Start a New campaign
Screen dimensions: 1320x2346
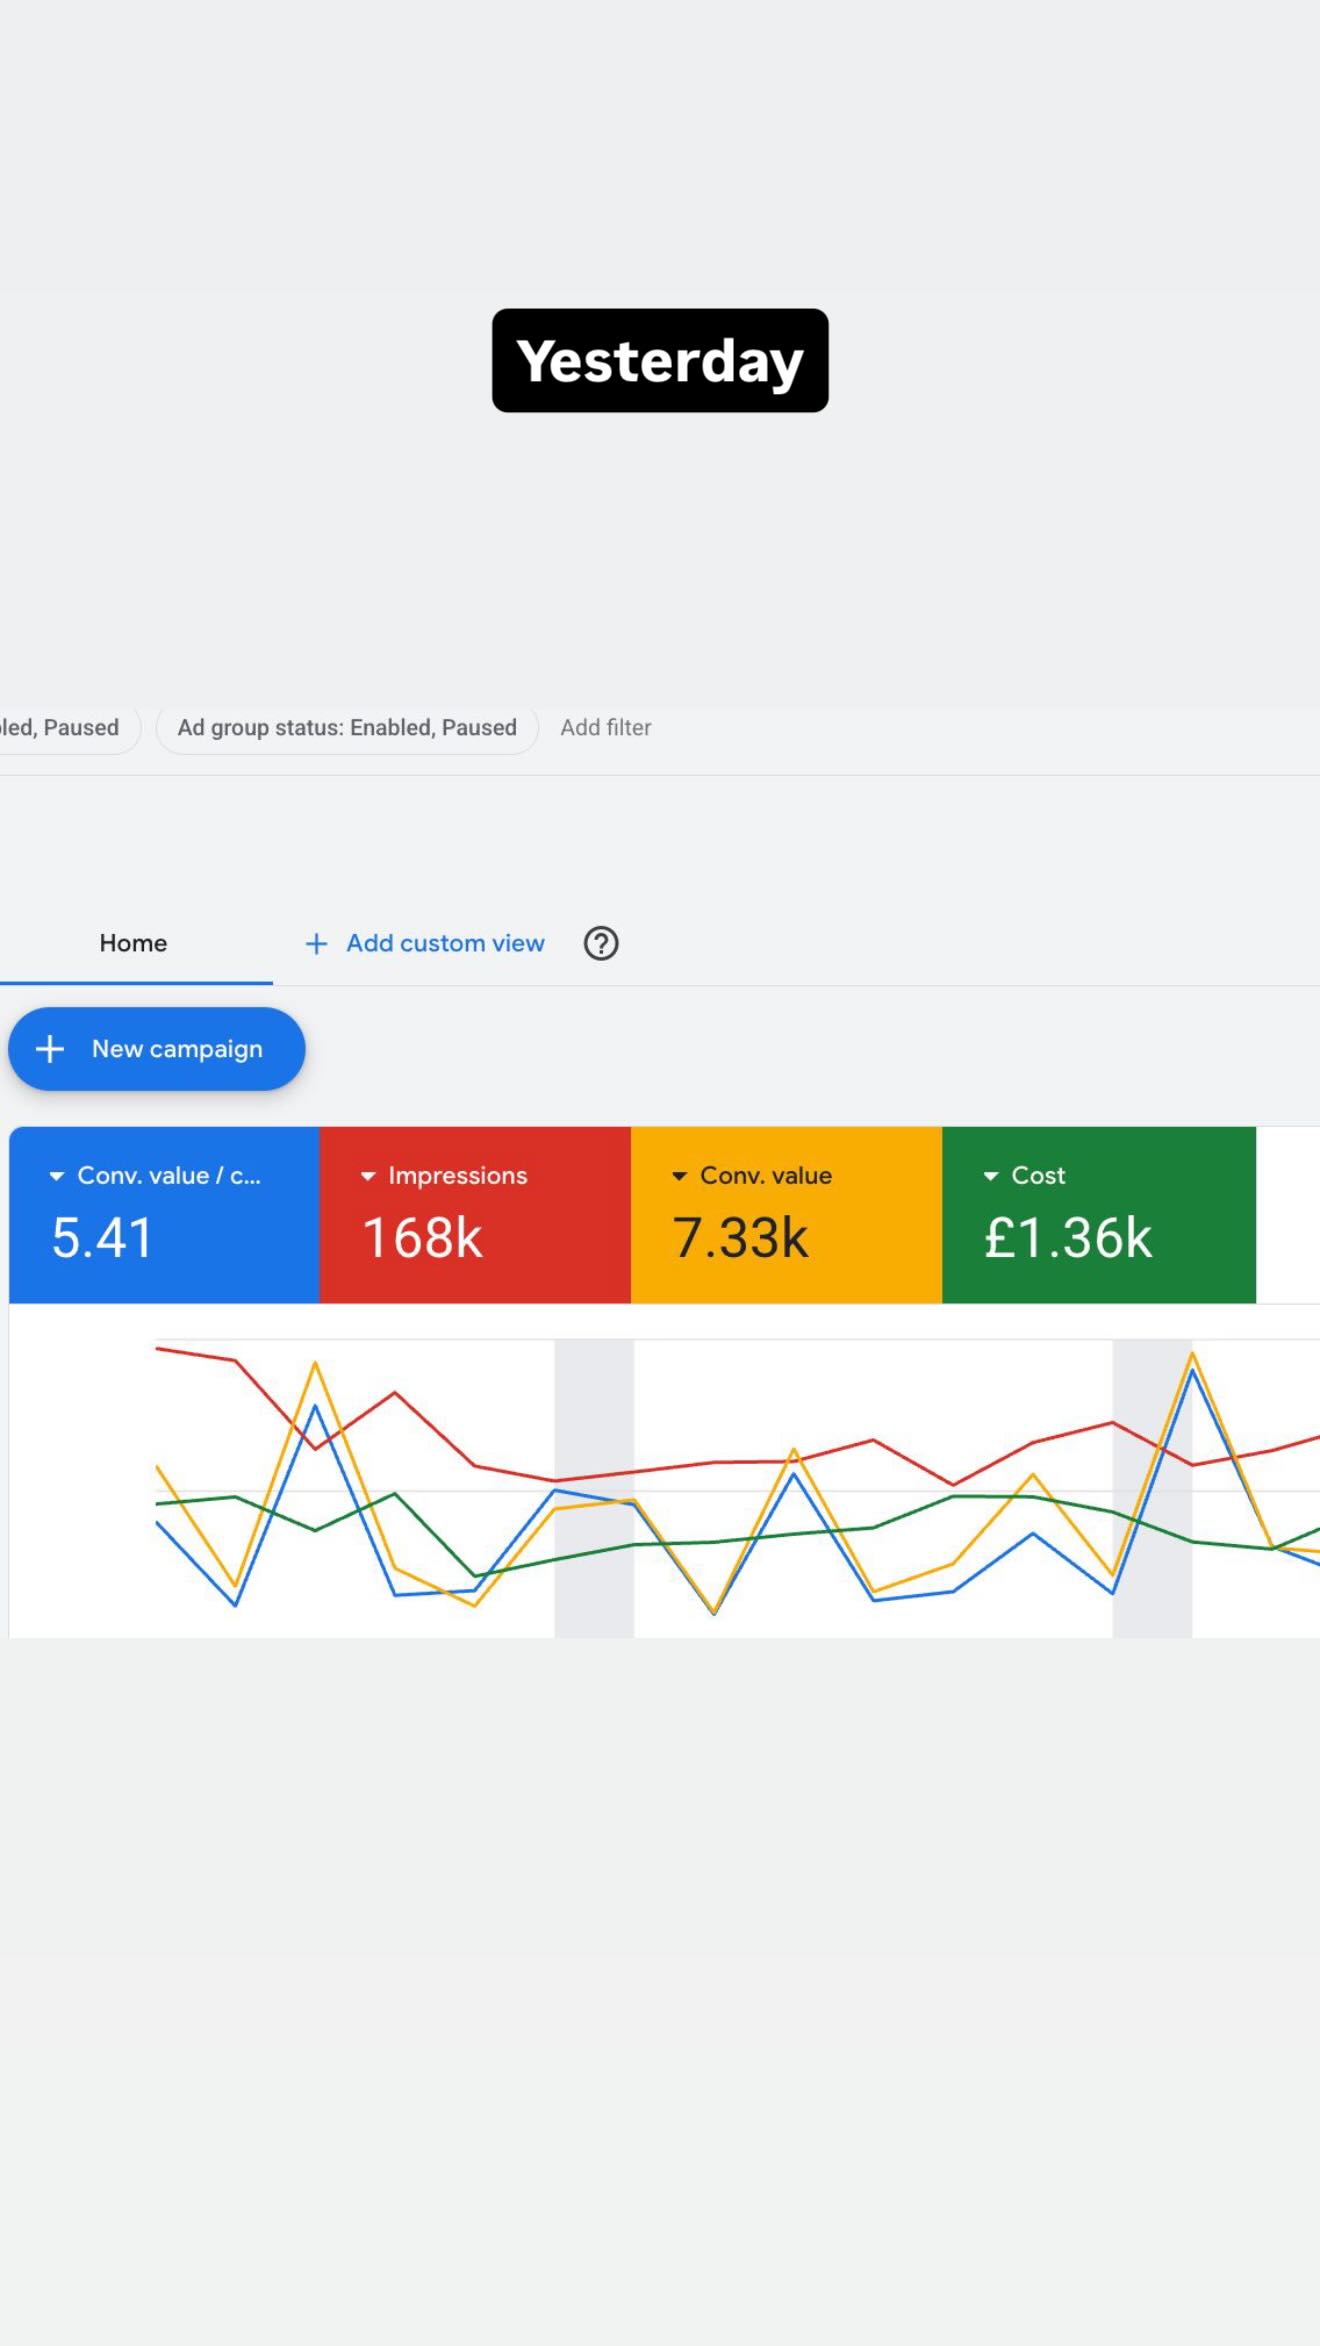157,1049
